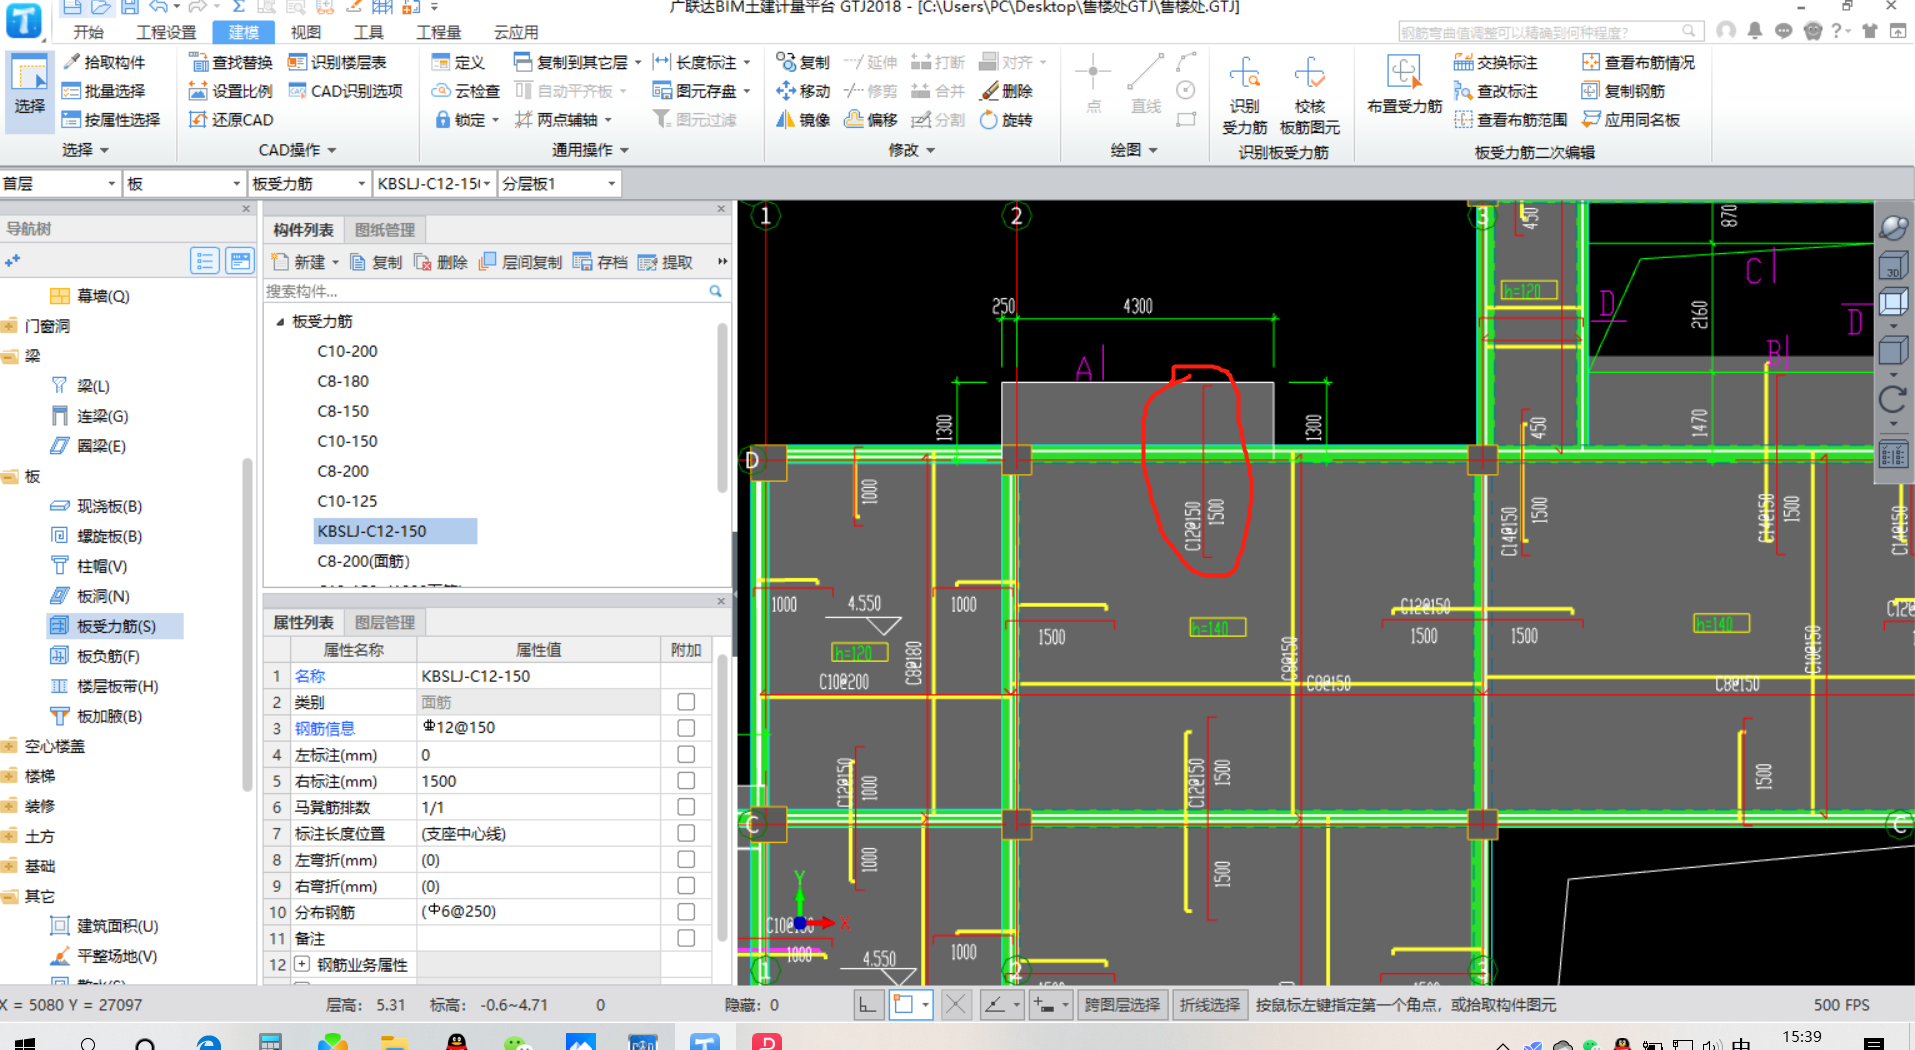Click 查看布筋范围 view rebar range
This screenshot has width=1915, height=1050.
pyautogui.click(x=1510, y=120)
